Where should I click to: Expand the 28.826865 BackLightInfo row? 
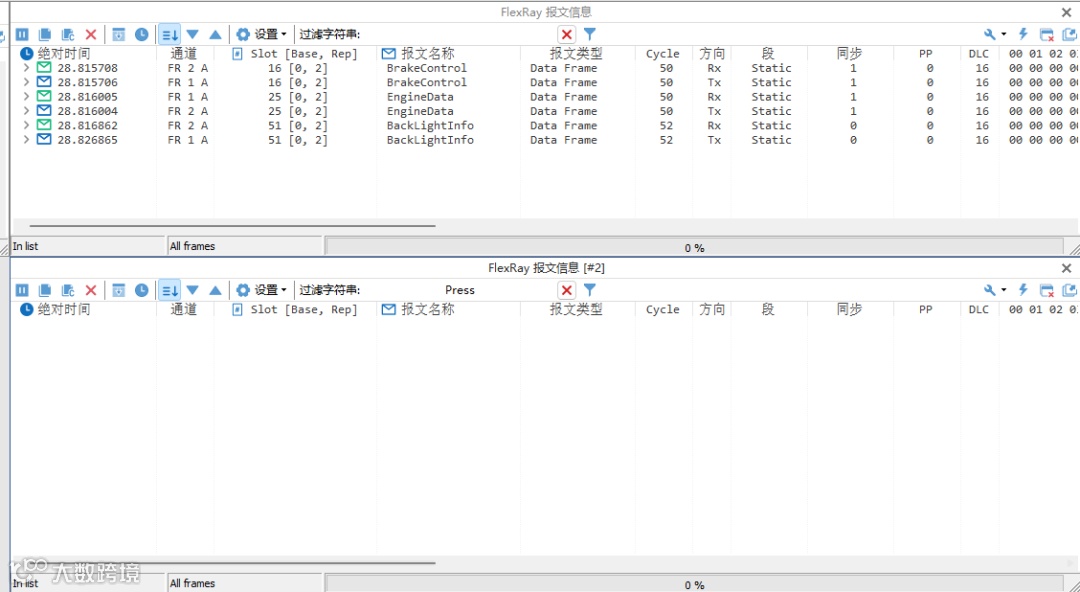click(x=26, y=140)
